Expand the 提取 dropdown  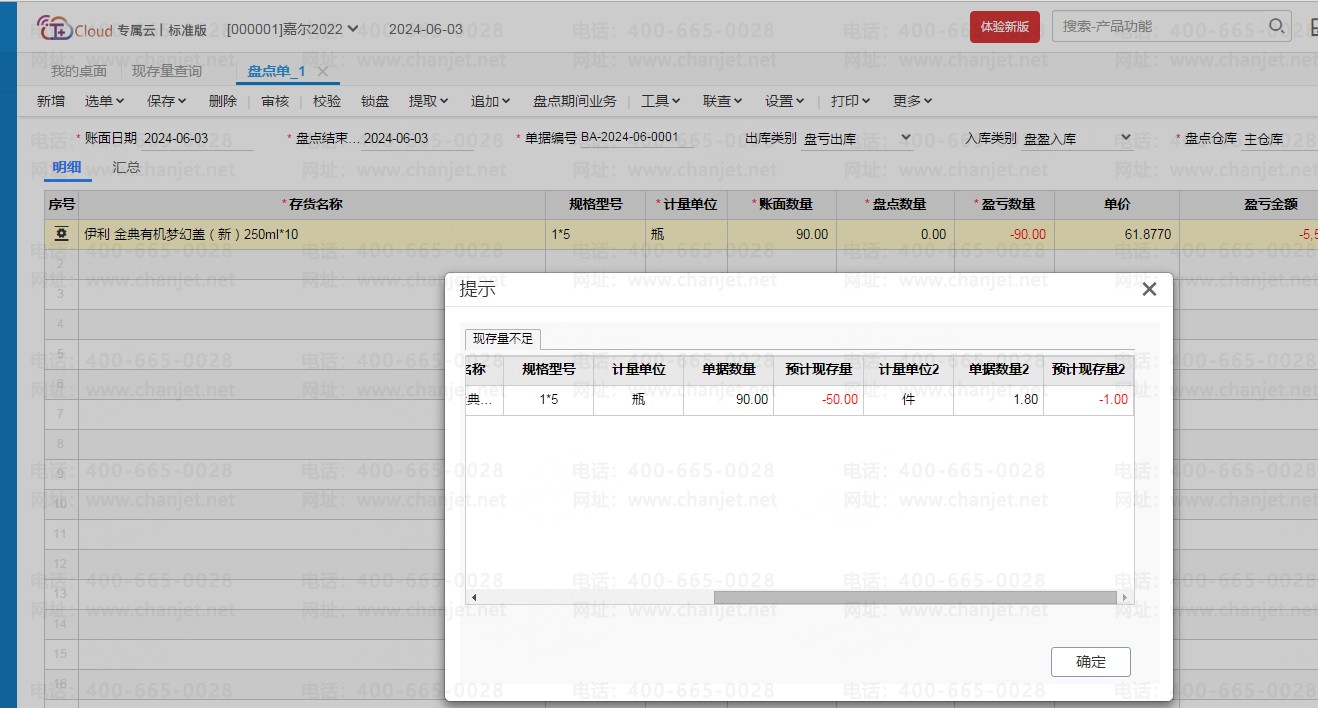pos(429,101)
